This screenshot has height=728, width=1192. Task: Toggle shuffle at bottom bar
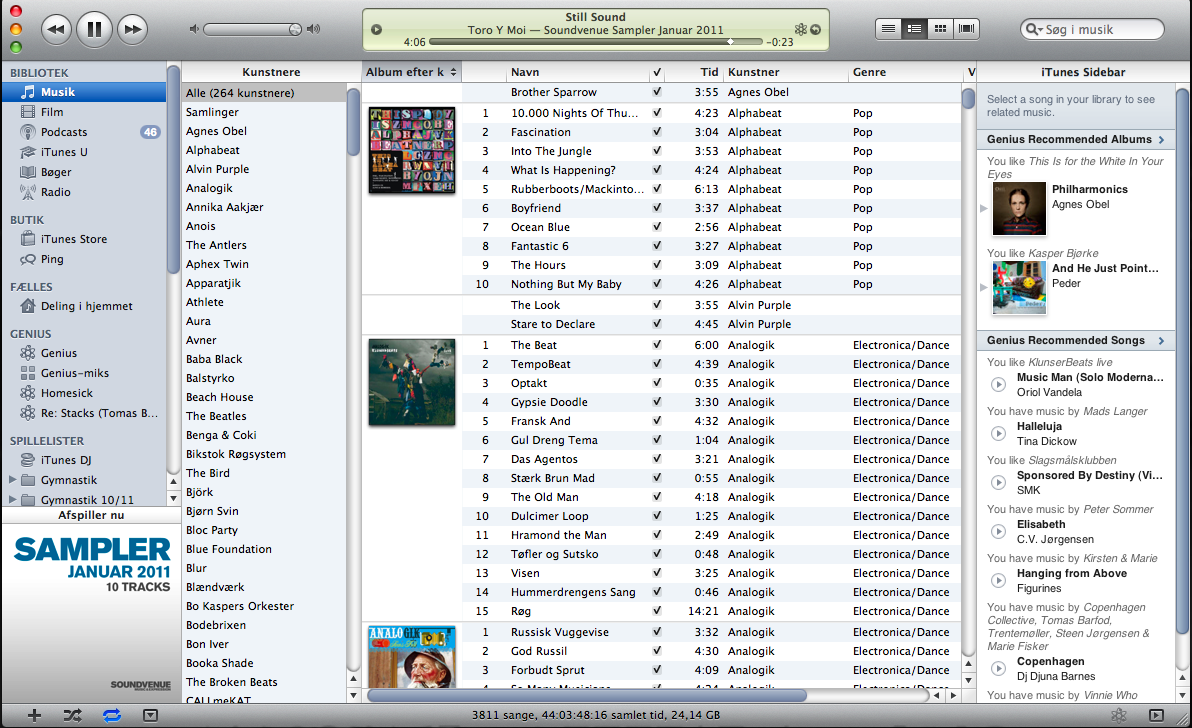tap(73, 715)
